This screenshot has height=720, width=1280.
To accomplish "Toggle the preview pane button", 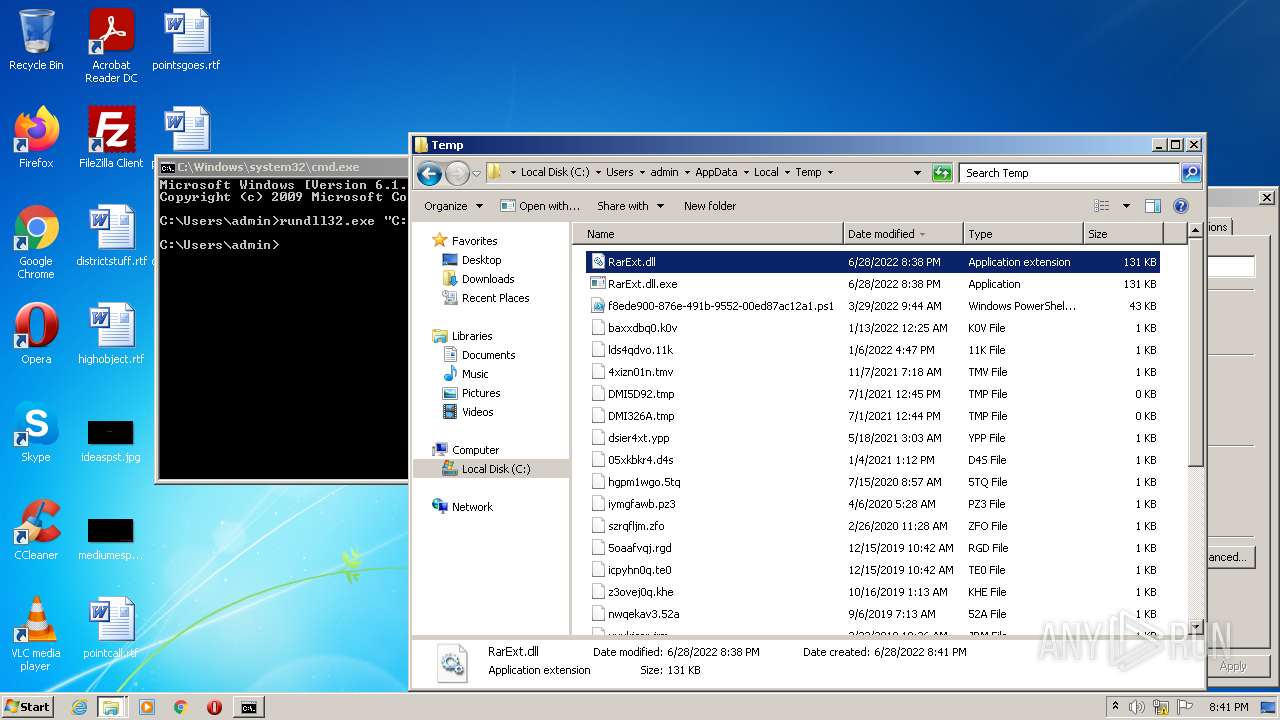I will point(1152,206).
